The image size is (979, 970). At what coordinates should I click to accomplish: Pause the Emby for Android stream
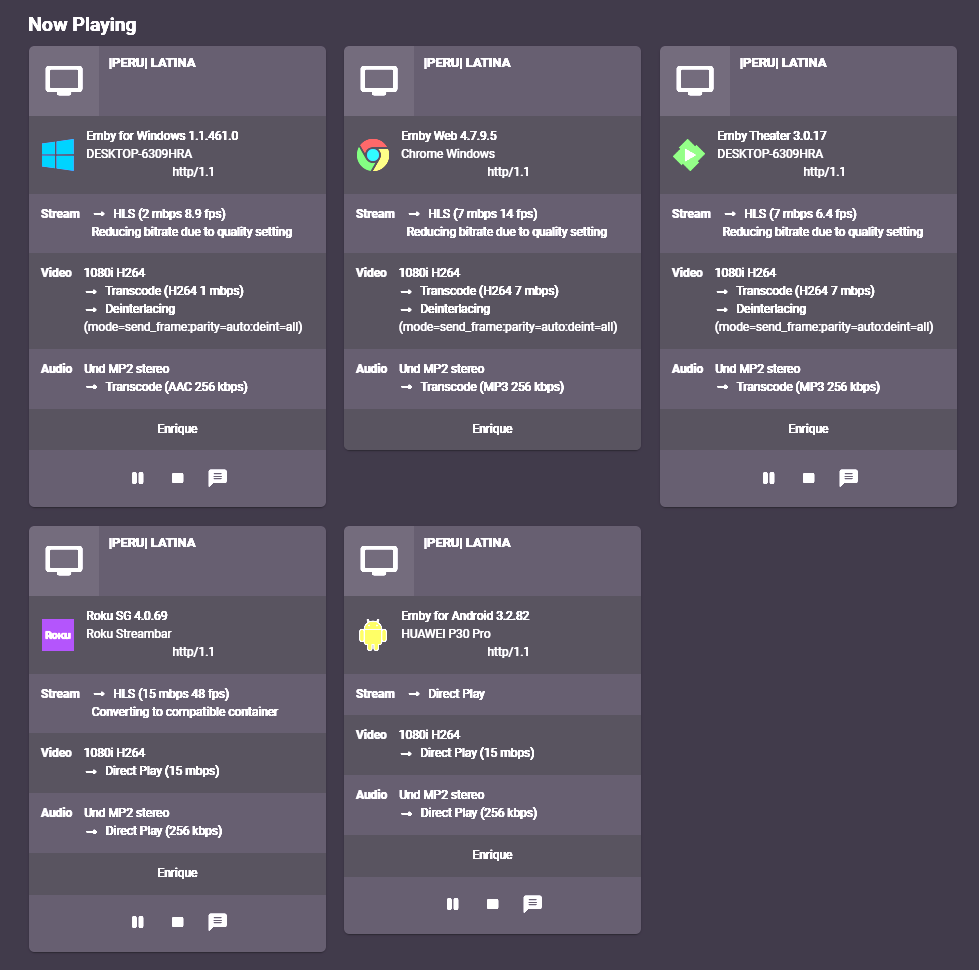pyautogui.click(x=452, y=904)
